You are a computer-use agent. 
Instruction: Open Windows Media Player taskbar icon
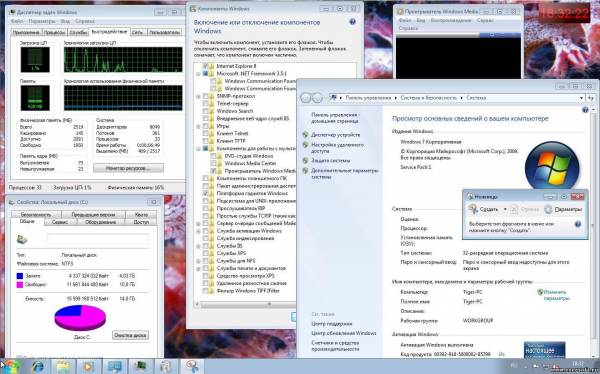88,367
